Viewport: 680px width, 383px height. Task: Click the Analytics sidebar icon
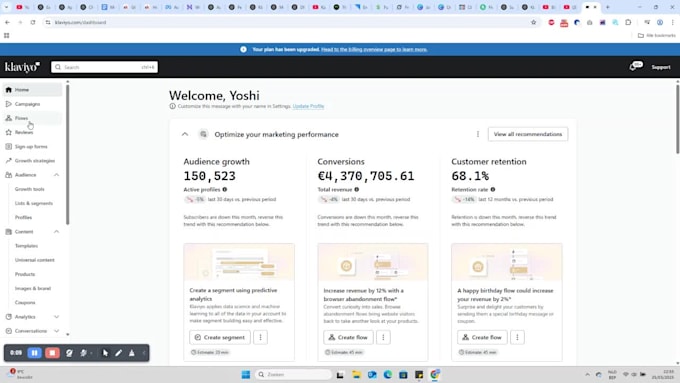[x=9, y=317]
